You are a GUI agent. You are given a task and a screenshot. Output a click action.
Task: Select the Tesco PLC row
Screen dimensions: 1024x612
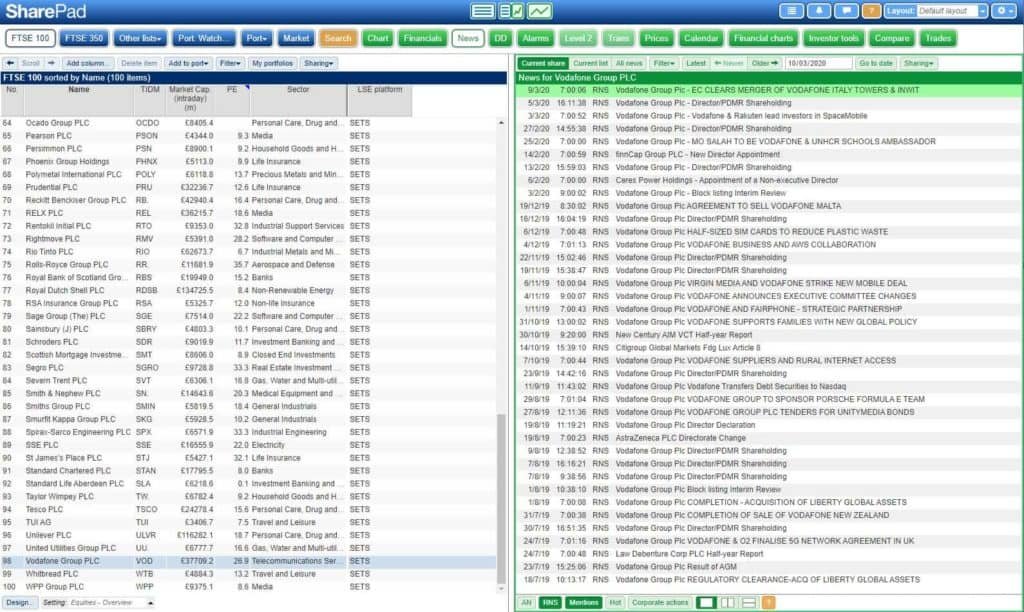[x=248, y=509]
